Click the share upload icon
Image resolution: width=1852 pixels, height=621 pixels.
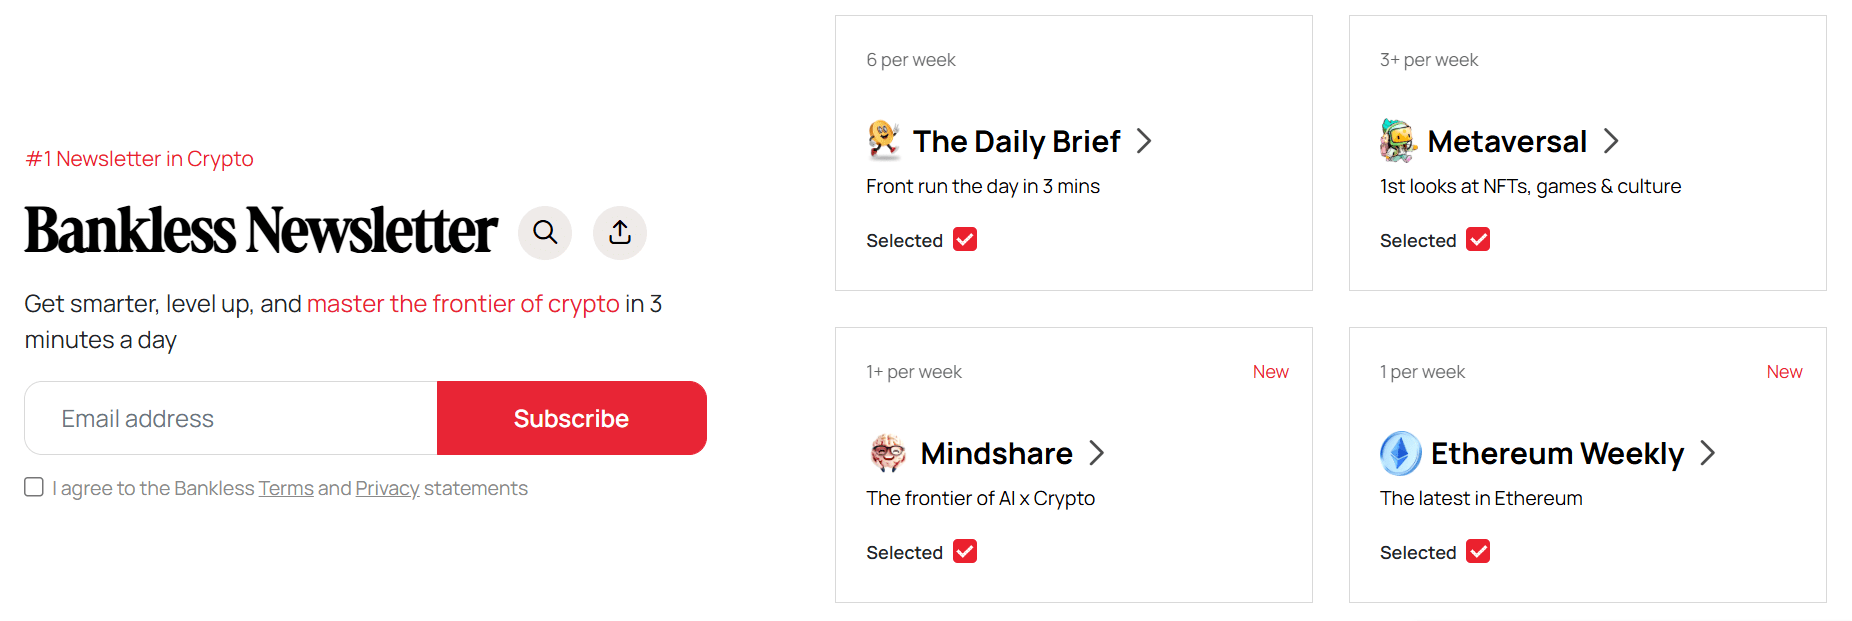tap(620, 232)
